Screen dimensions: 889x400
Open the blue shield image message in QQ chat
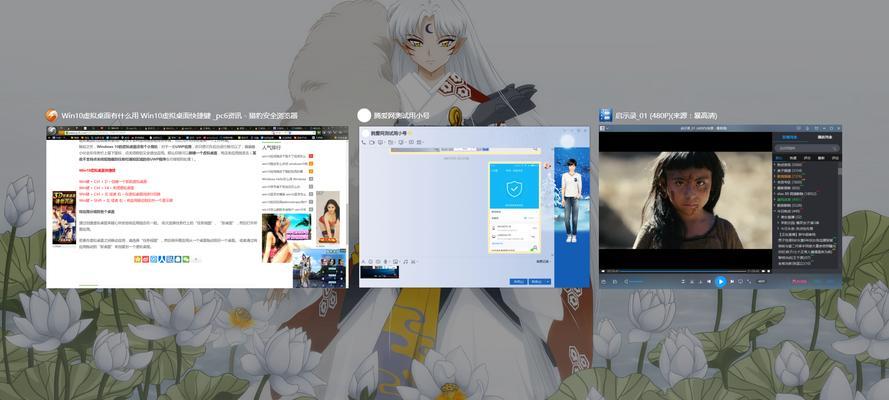514,207
